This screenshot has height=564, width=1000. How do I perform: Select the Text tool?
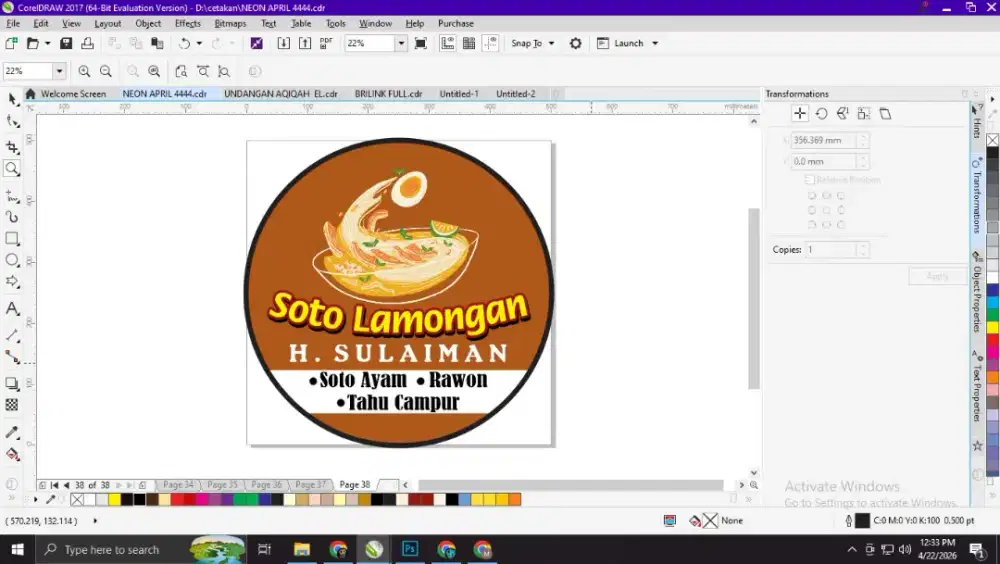tap(12, 309)
